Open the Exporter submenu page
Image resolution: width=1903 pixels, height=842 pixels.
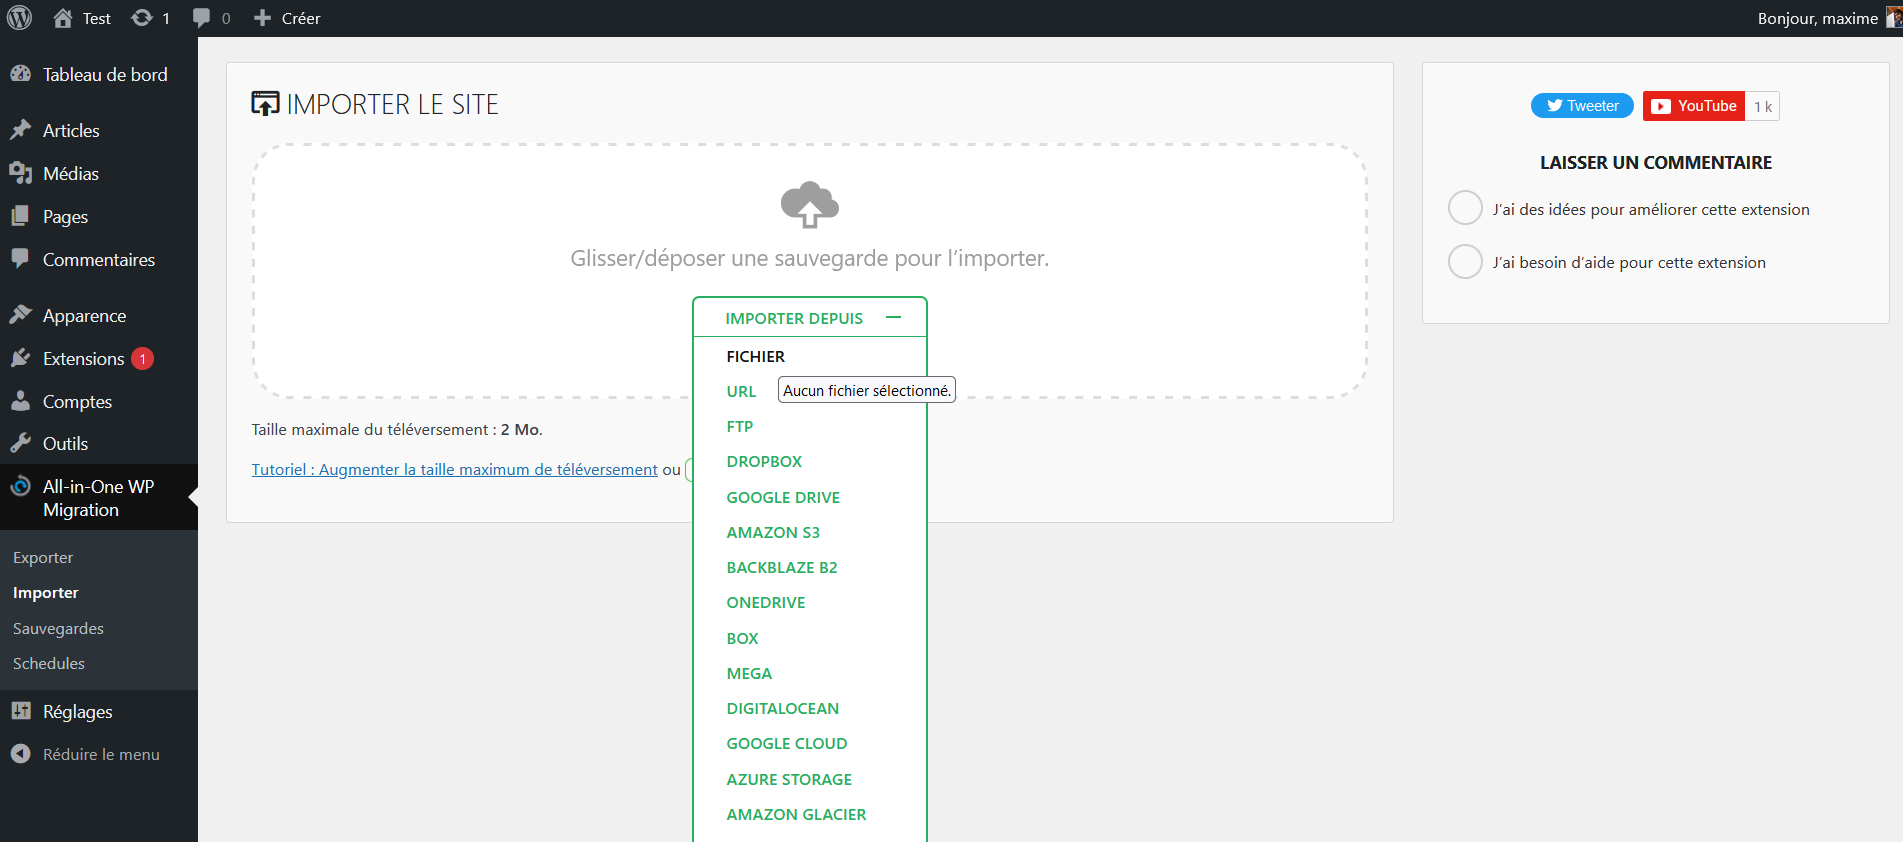[x=43, y=557]
